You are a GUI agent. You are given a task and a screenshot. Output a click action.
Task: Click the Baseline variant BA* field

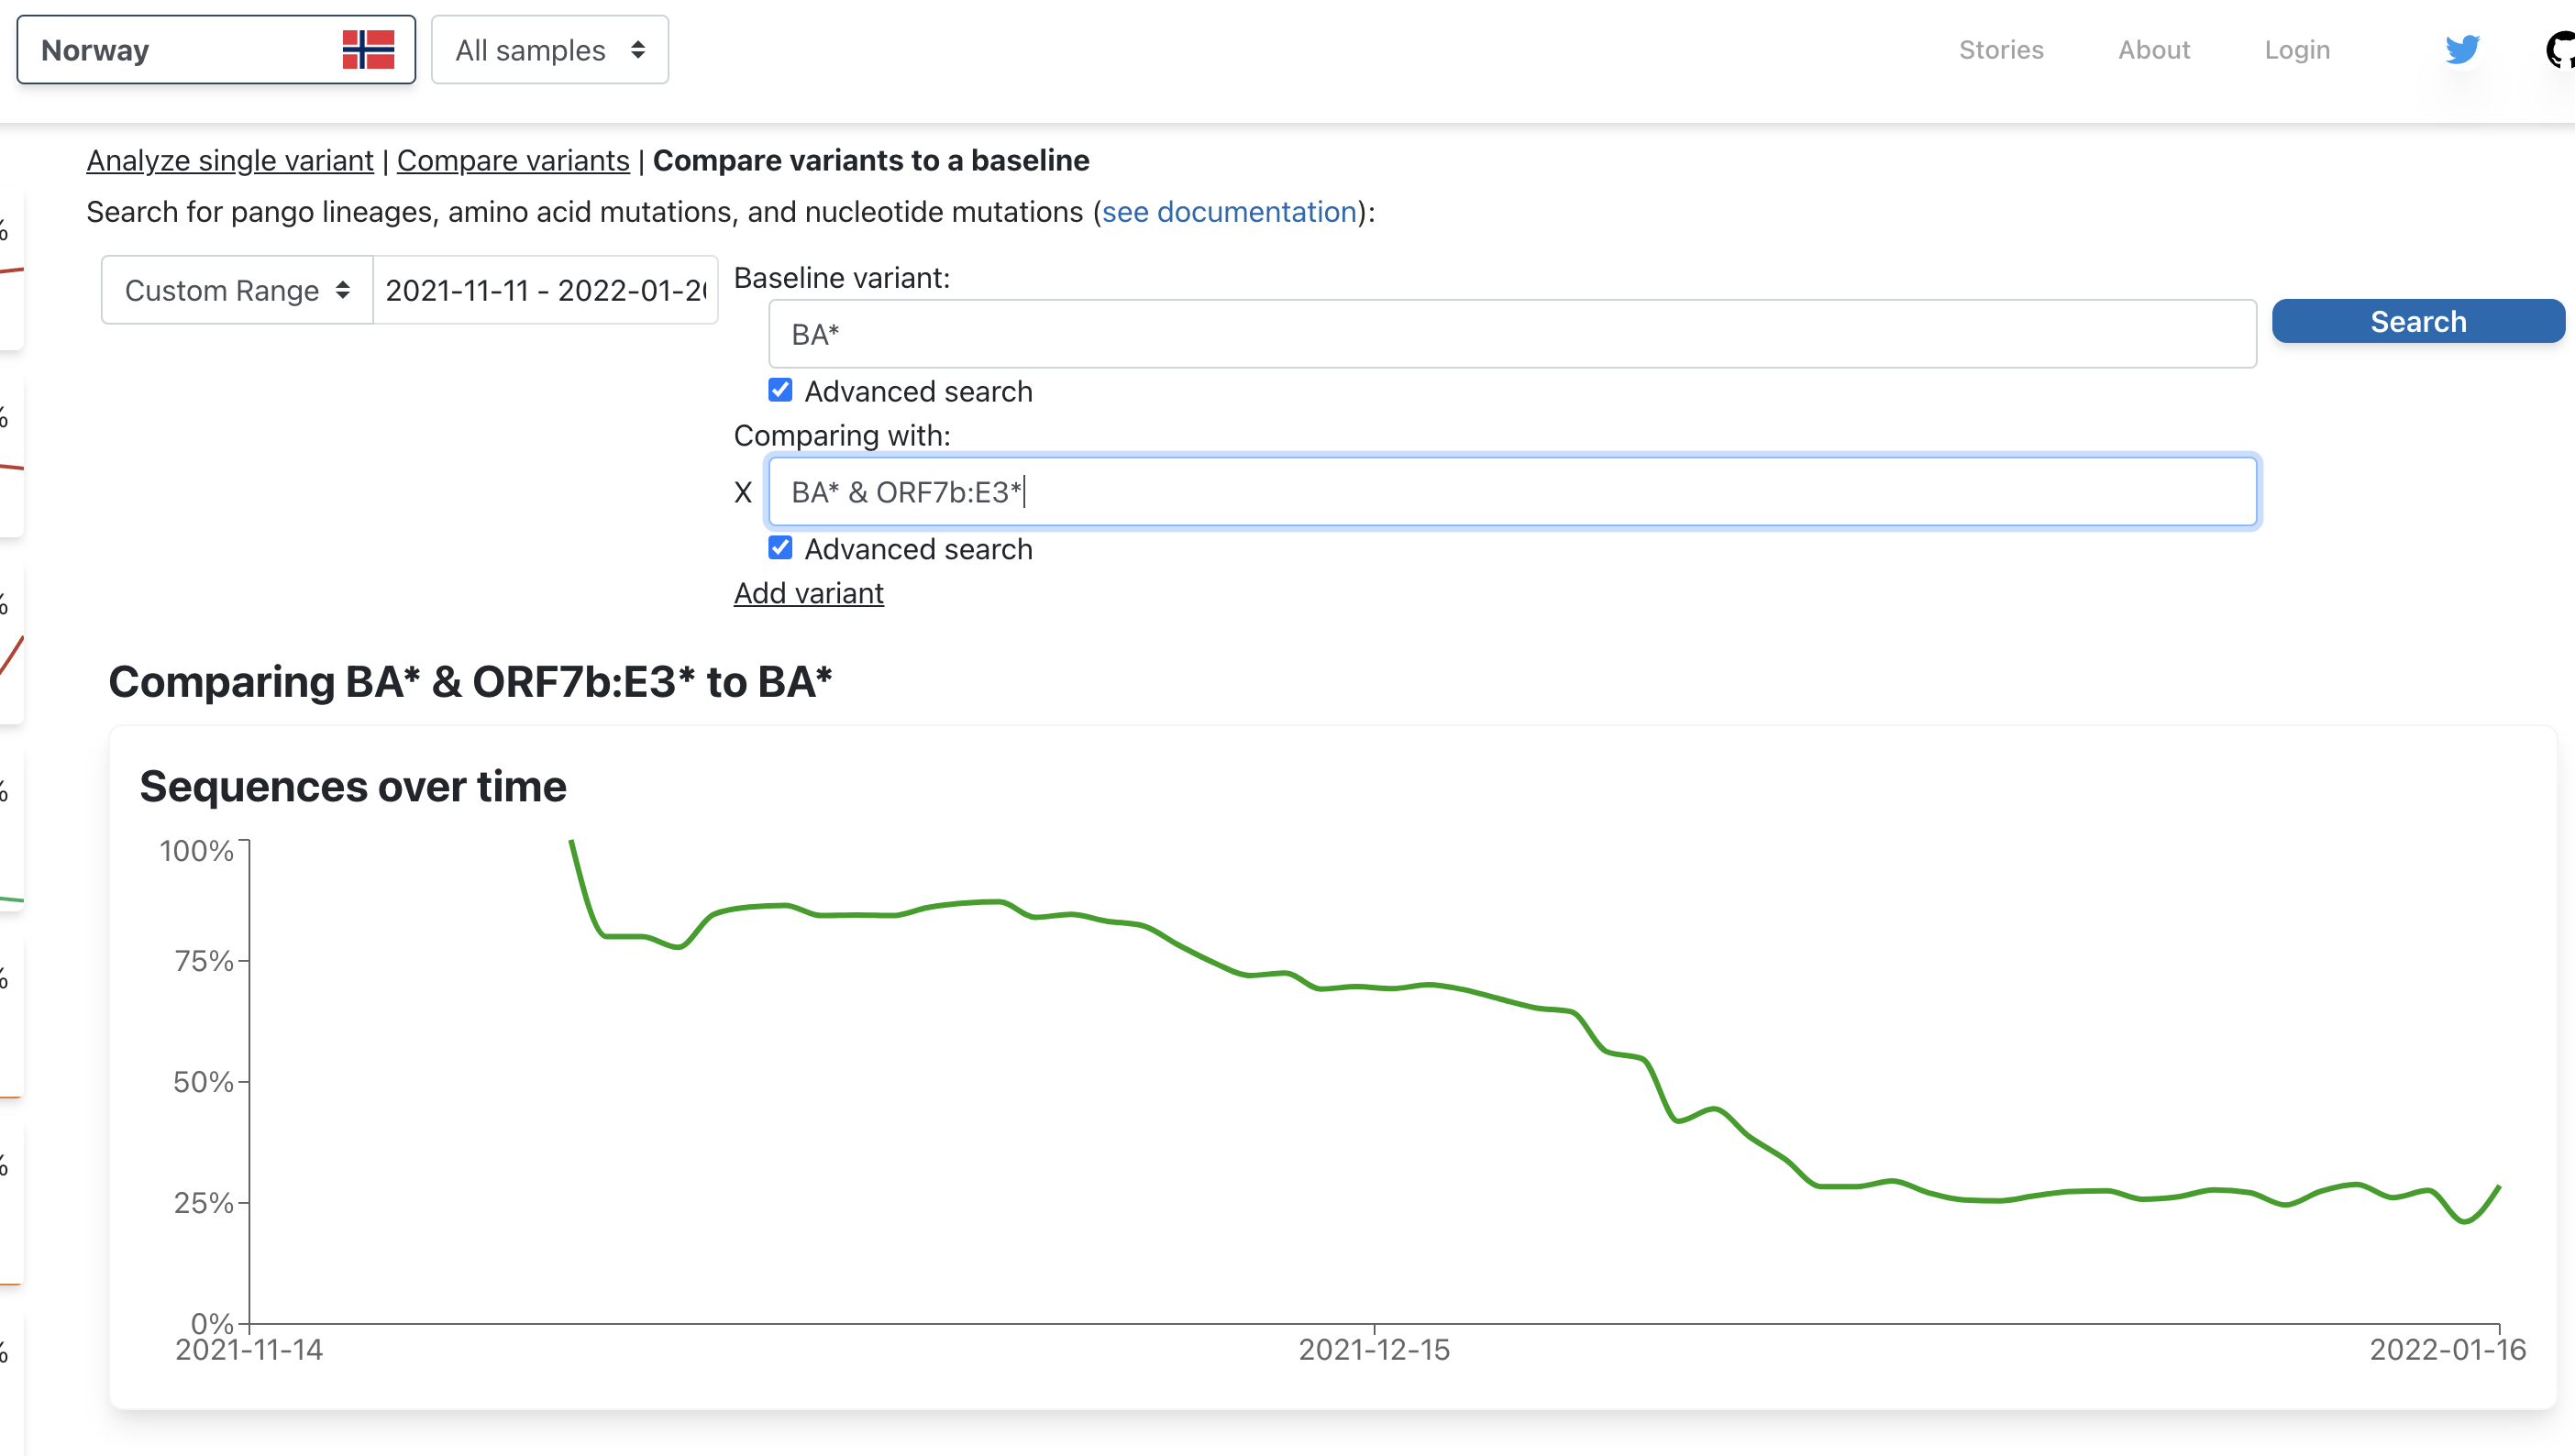(x=1511, y=334)
